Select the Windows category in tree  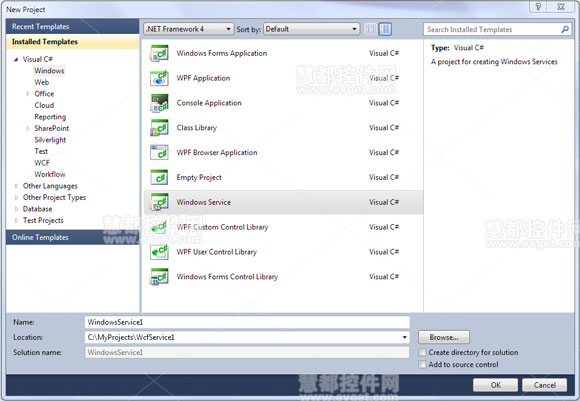49,71
